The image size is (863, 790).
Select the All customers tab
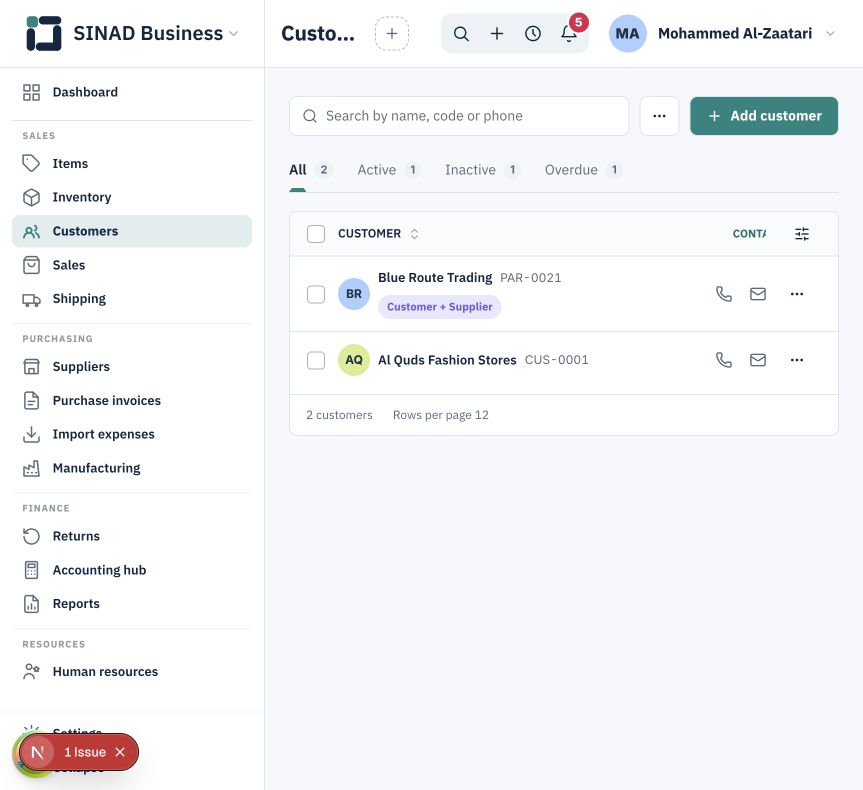coord(310,170)
